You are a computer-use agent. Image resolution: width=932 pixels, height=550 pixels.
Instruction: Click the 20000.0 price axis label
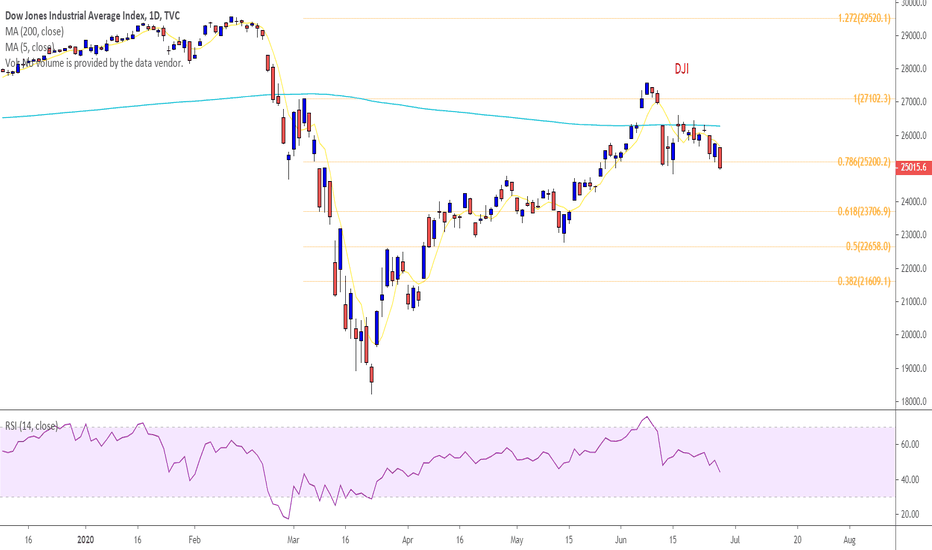[x=914, y=335]
